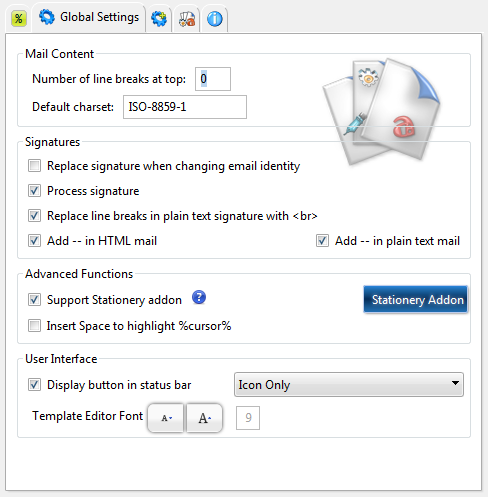Click the number of line breaks field

pyautogui.click(x=213, y=79)
